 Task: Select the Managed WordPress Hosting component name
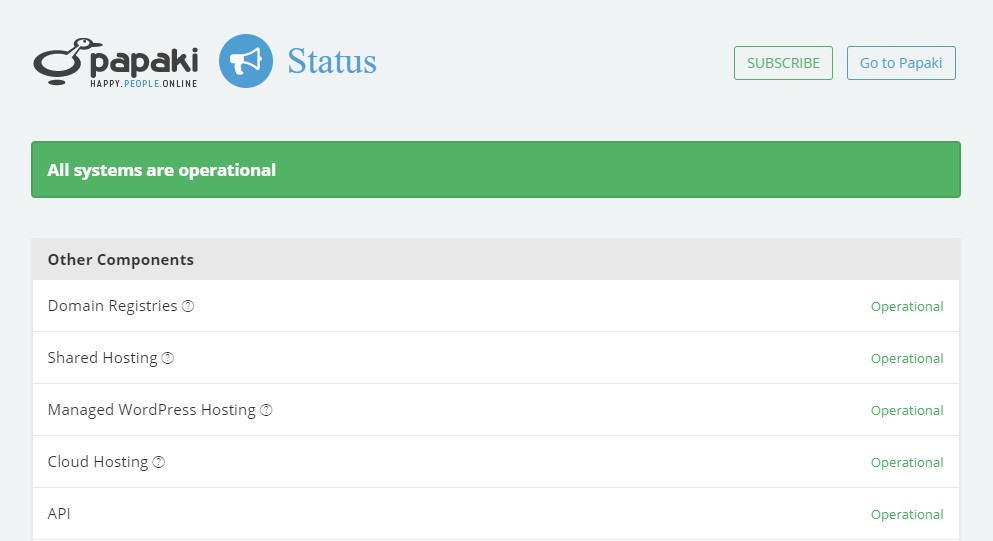(x=151, y=410)
